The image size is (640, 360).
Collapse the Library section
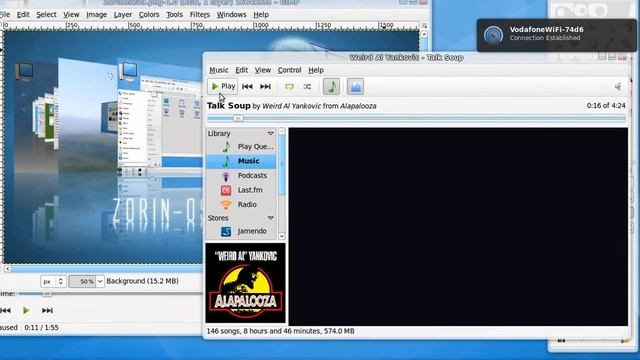(270, 133)
